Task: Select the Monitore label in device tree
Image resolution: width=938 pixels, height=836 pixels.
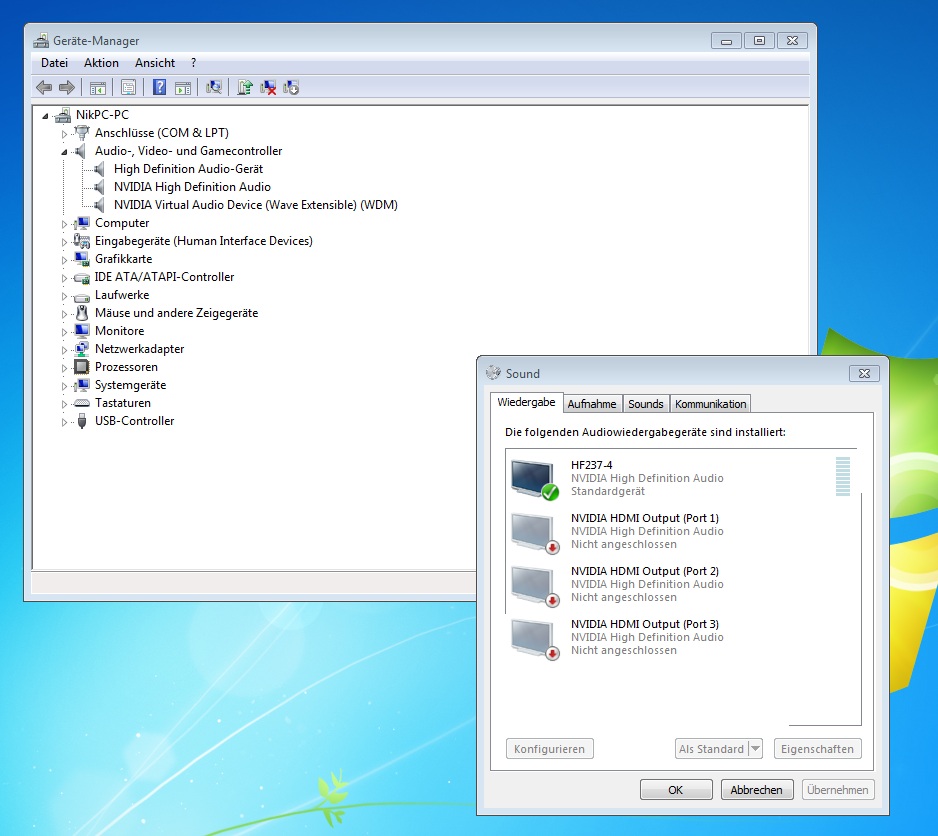Action: point(120,331)
